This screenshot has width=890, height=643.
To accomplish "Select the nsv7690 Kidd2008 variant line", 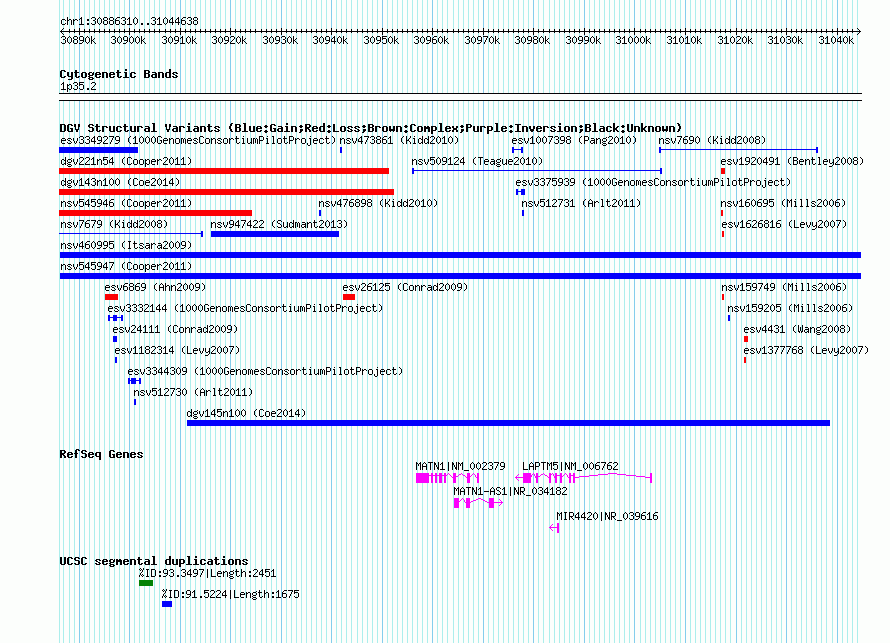I will [738, 150].
